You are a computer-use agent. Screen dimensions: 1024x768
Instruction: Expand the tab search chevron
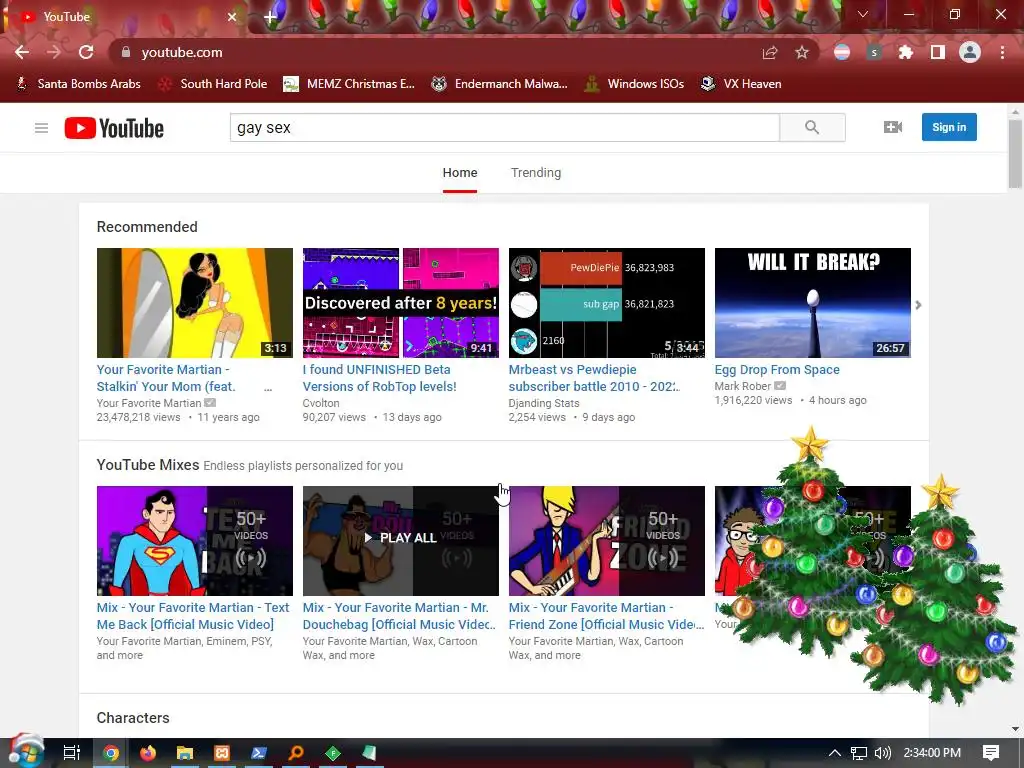[863, 14]
